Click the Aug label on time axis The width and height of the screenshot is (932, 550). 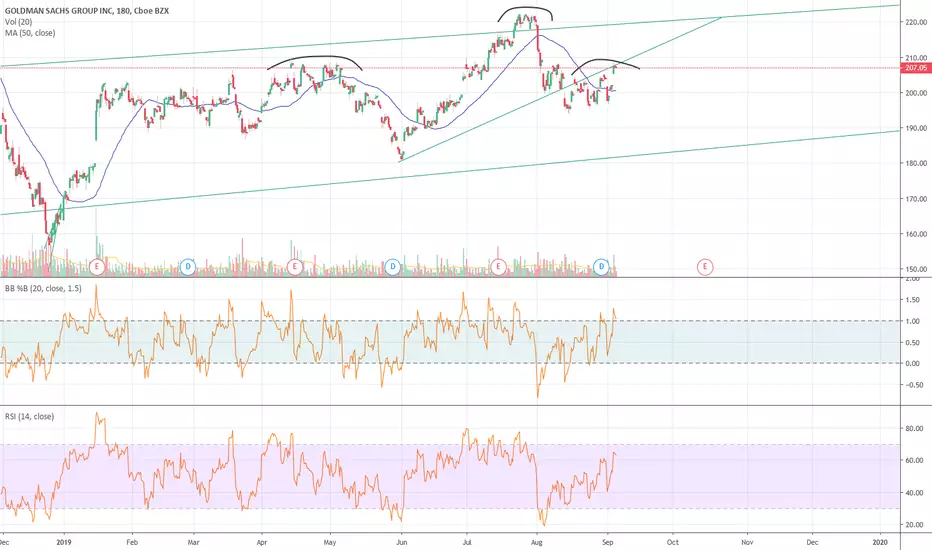pos(537,542)
